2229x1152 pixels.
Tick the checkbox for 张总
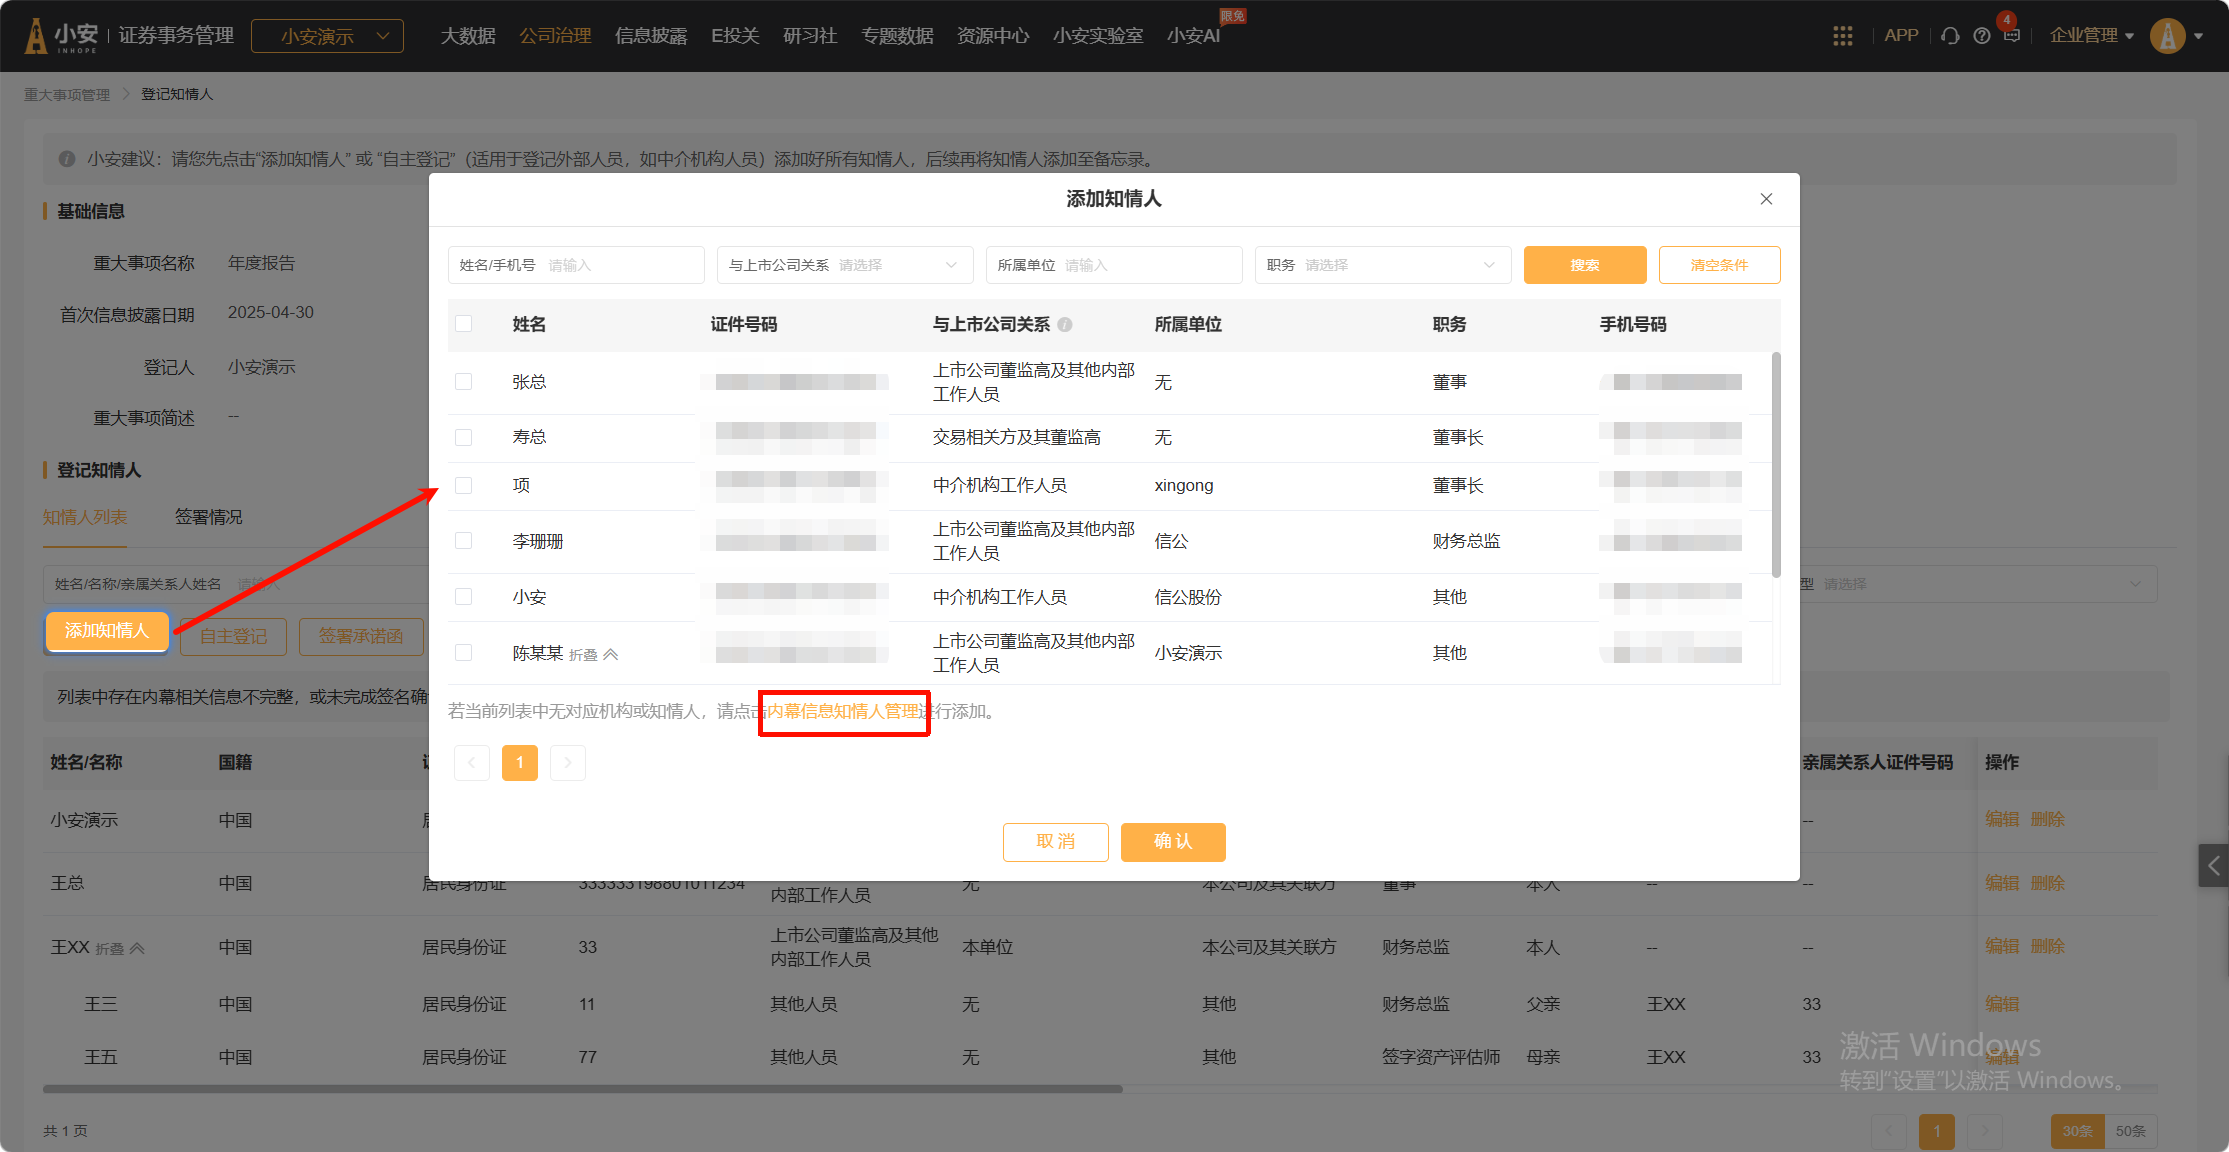pyautogui.click(x=463, y=382)
